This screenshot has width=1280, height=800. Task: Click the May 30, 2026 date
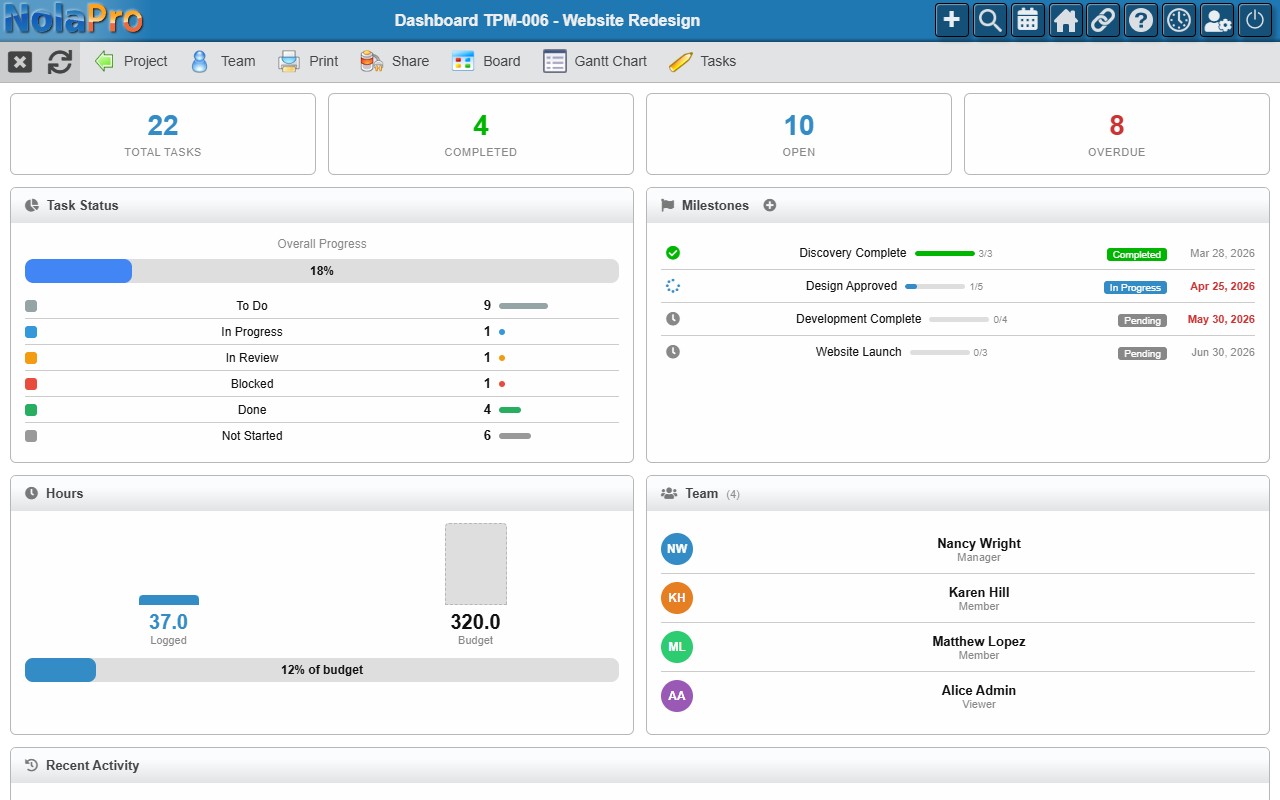1221,319
